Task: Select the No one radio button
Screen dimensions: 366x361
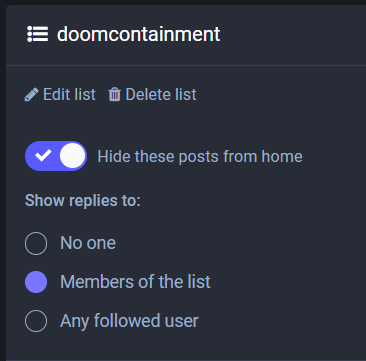Action: pos(36,243)
